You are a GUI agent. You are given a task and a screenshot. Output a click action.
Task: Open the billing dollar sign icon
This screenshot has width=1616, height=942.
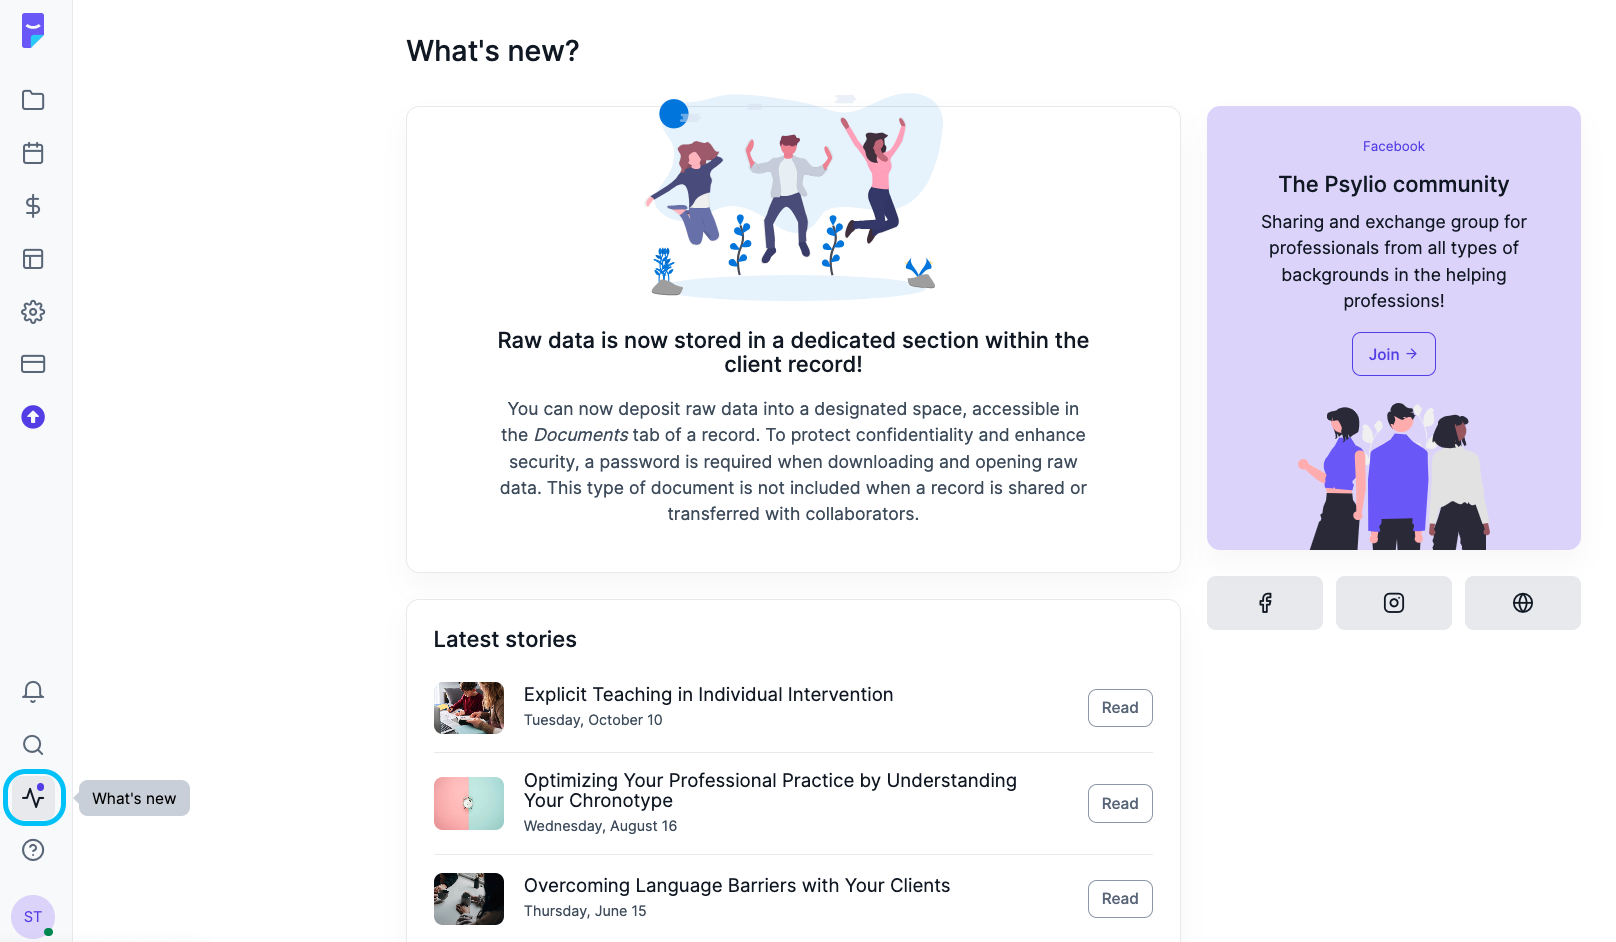click(33, 206)
